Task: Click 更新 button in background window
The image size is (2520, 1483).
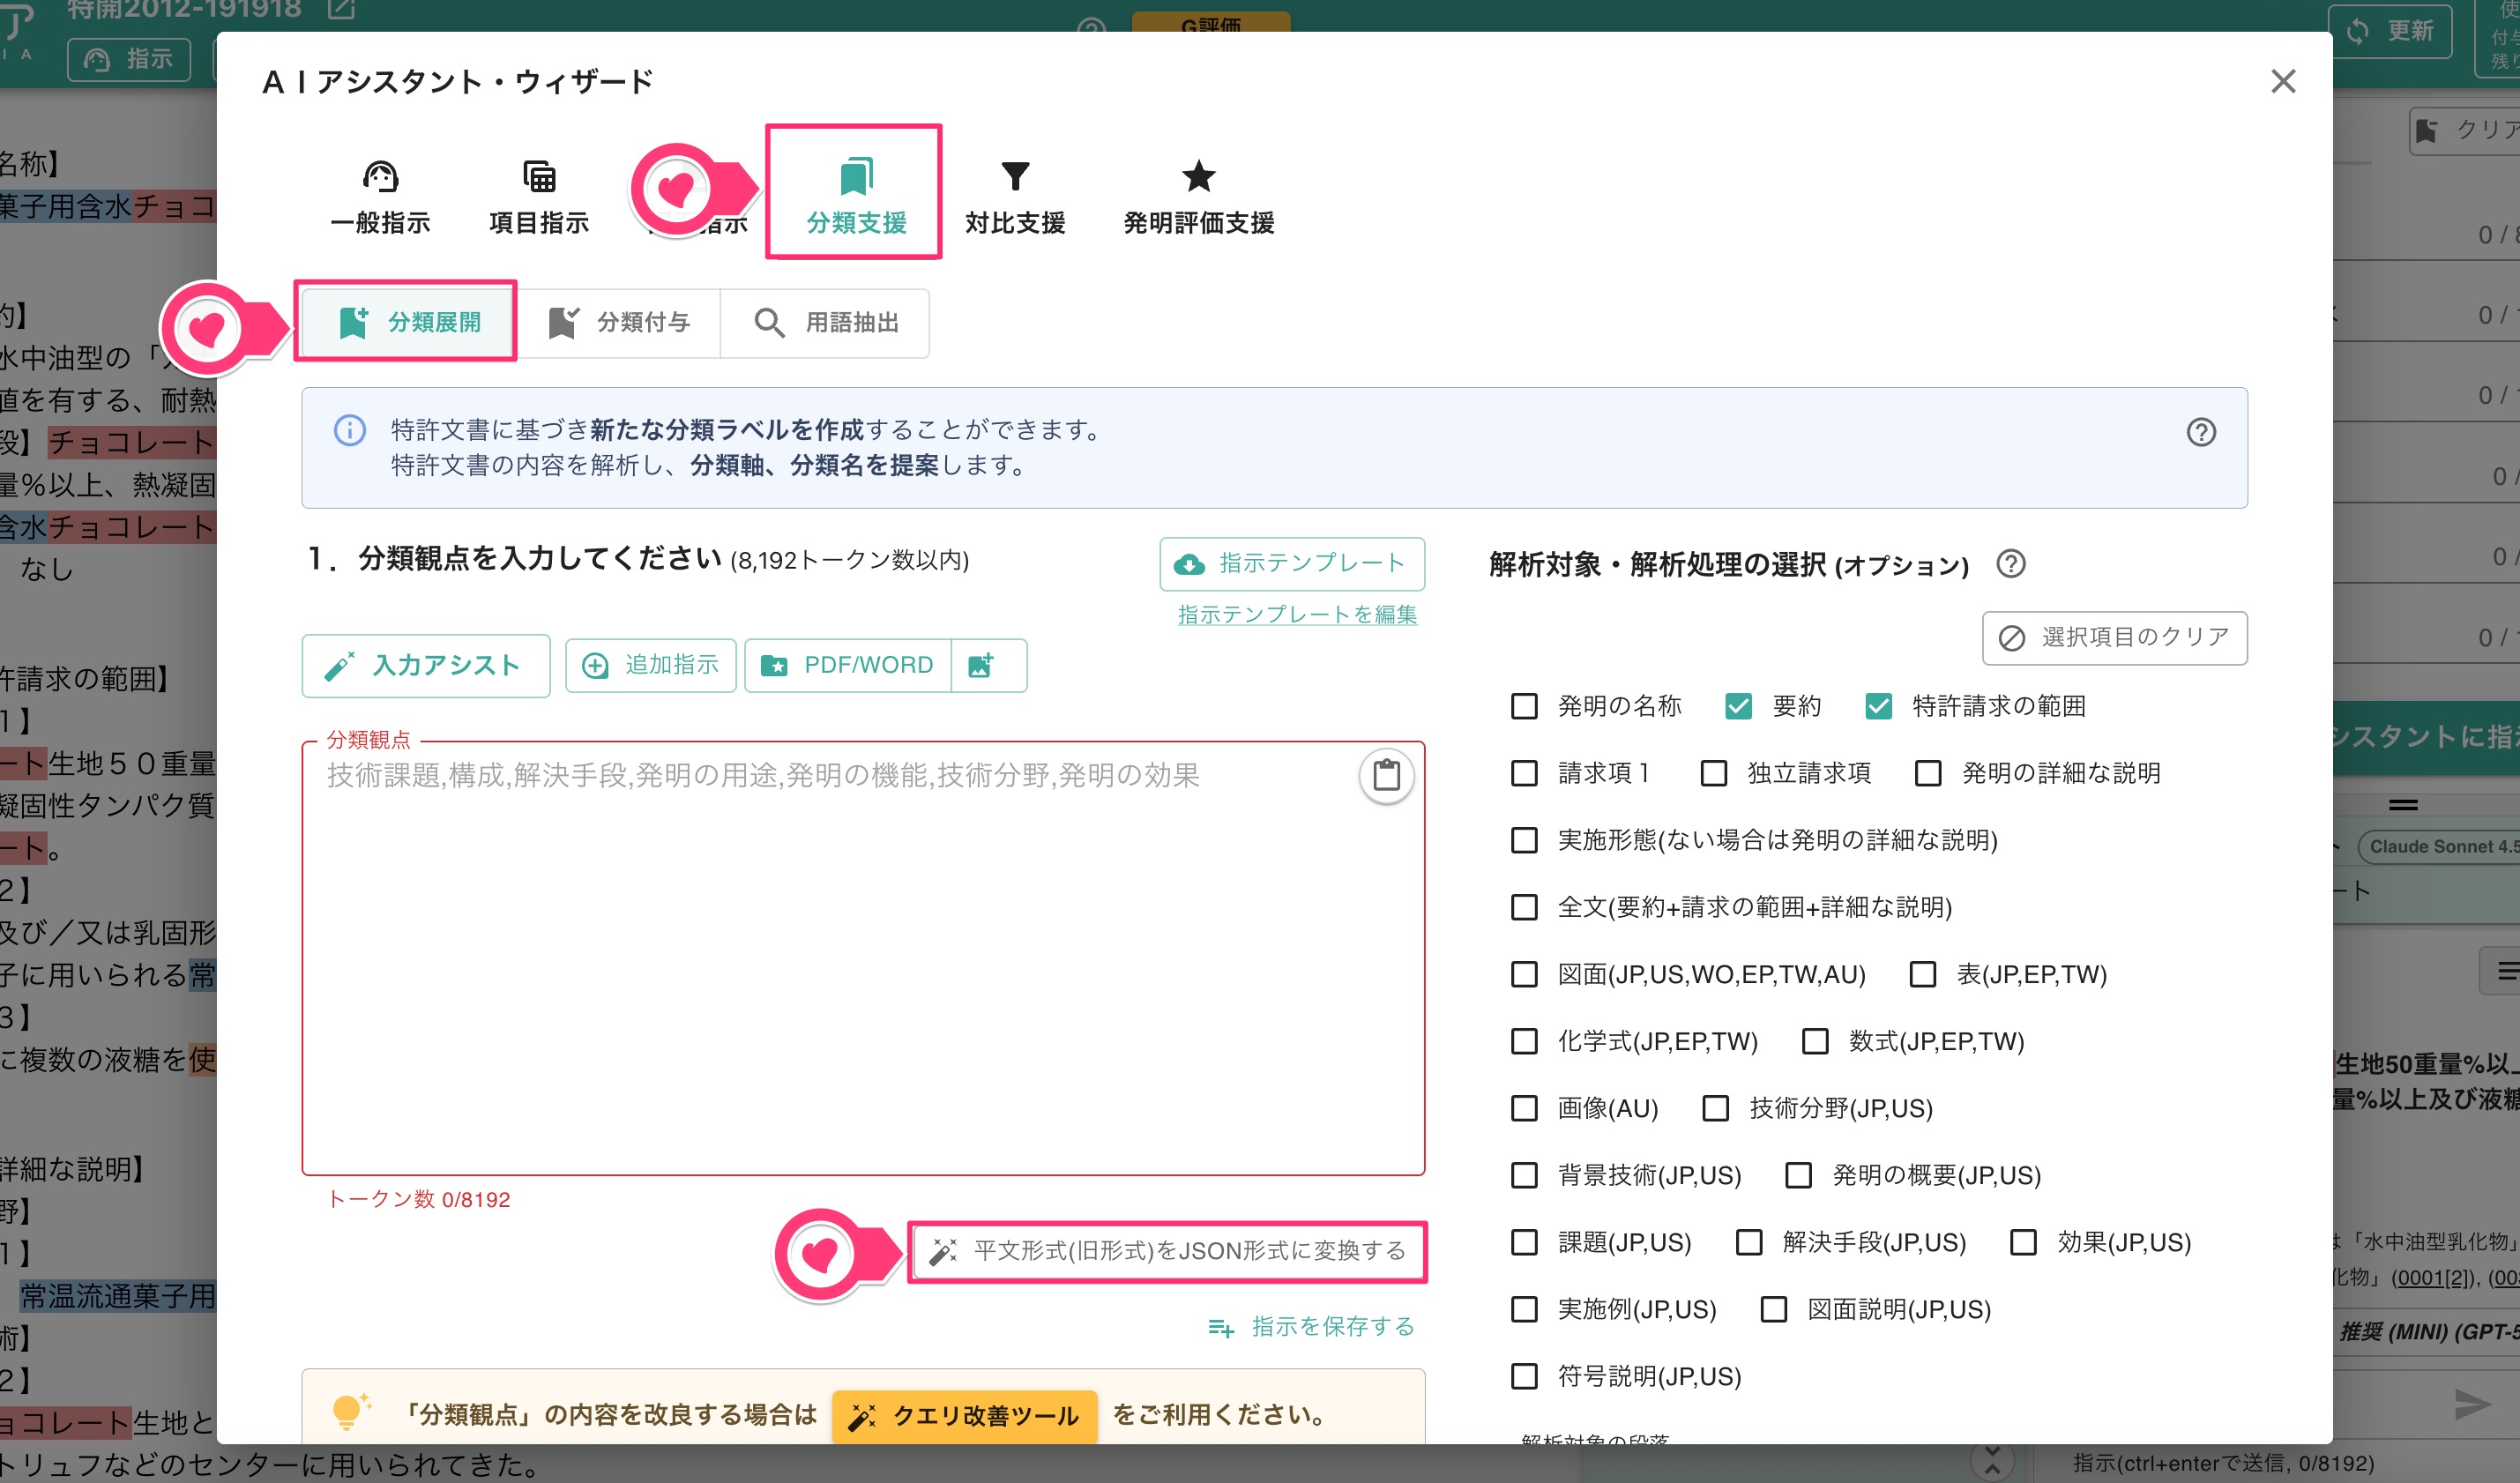Action: point(2390,31)
